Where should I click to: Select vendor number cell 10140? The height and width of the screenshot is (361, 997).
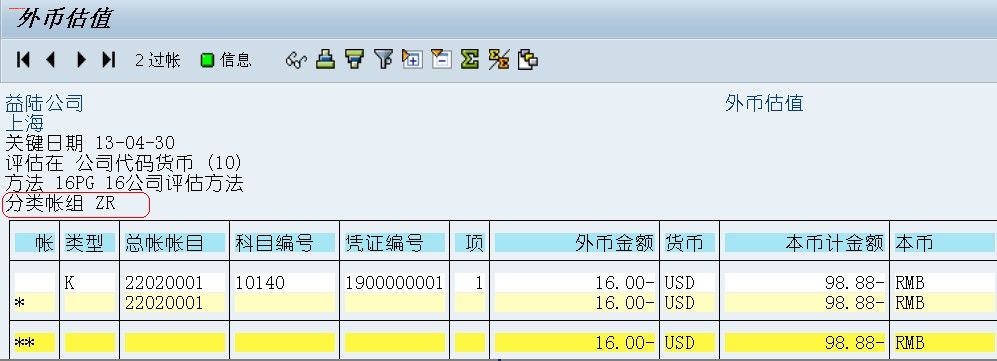tap(284, 283)
